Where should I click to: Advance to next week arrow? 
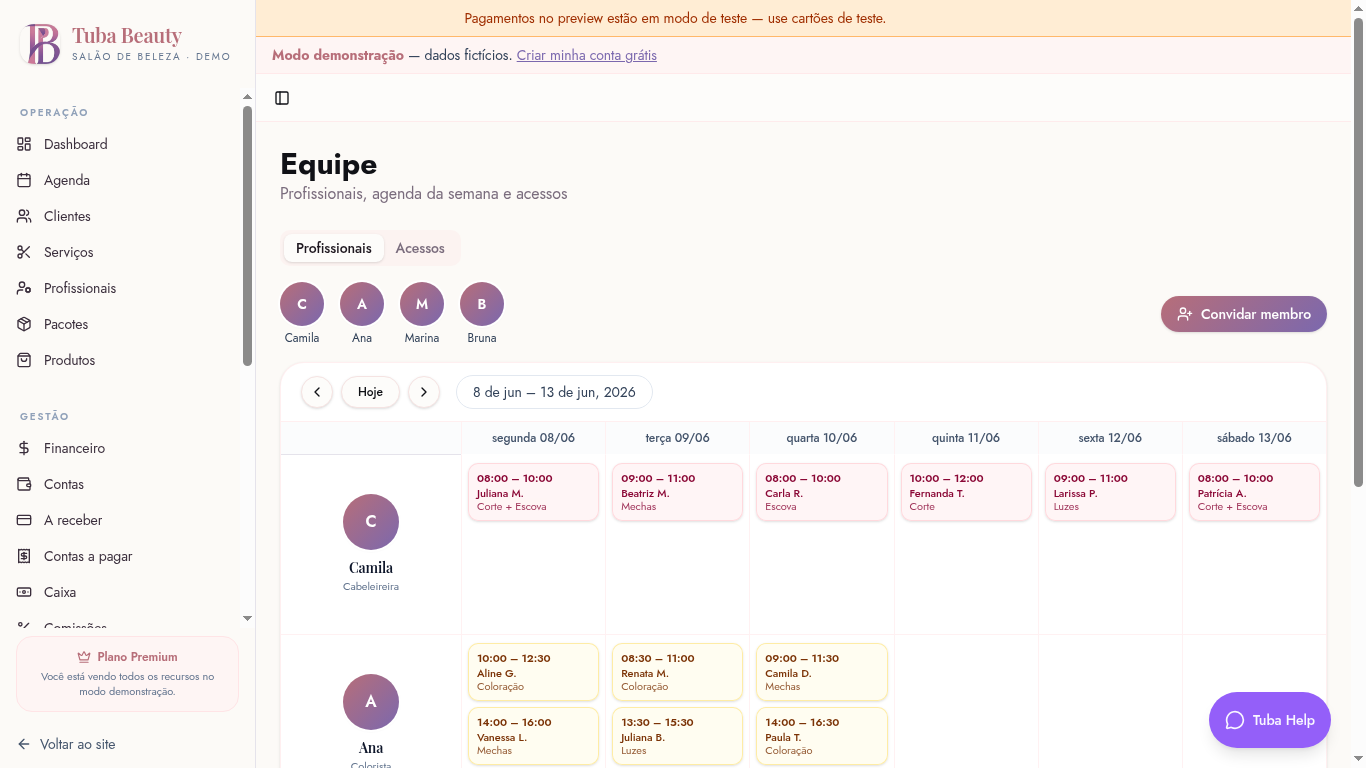point(424,392)
